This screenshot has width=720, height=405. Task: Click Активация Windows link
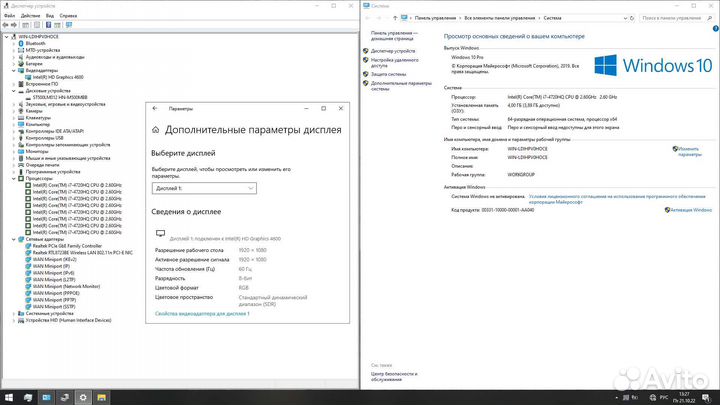691,210
